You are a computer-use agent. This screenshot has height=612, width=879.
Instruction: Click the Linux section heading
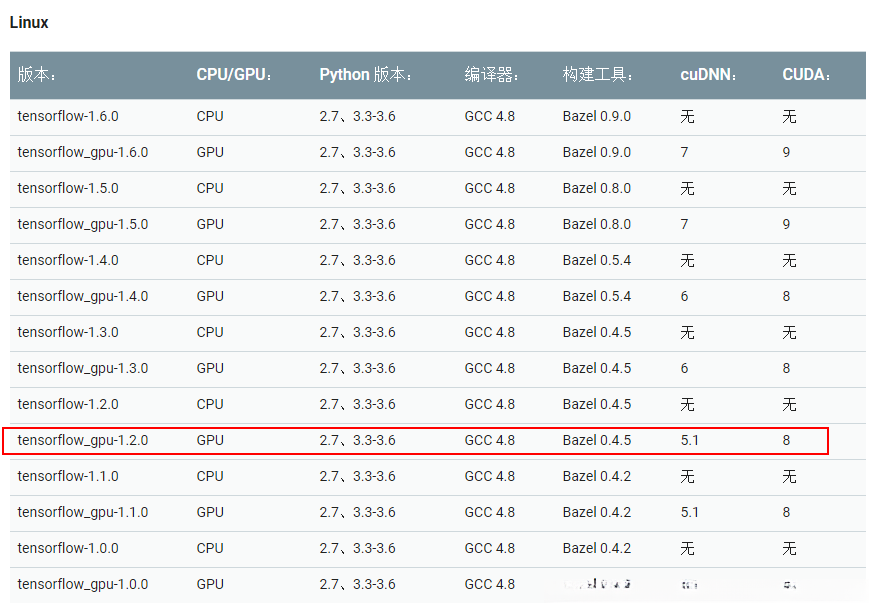29,22
